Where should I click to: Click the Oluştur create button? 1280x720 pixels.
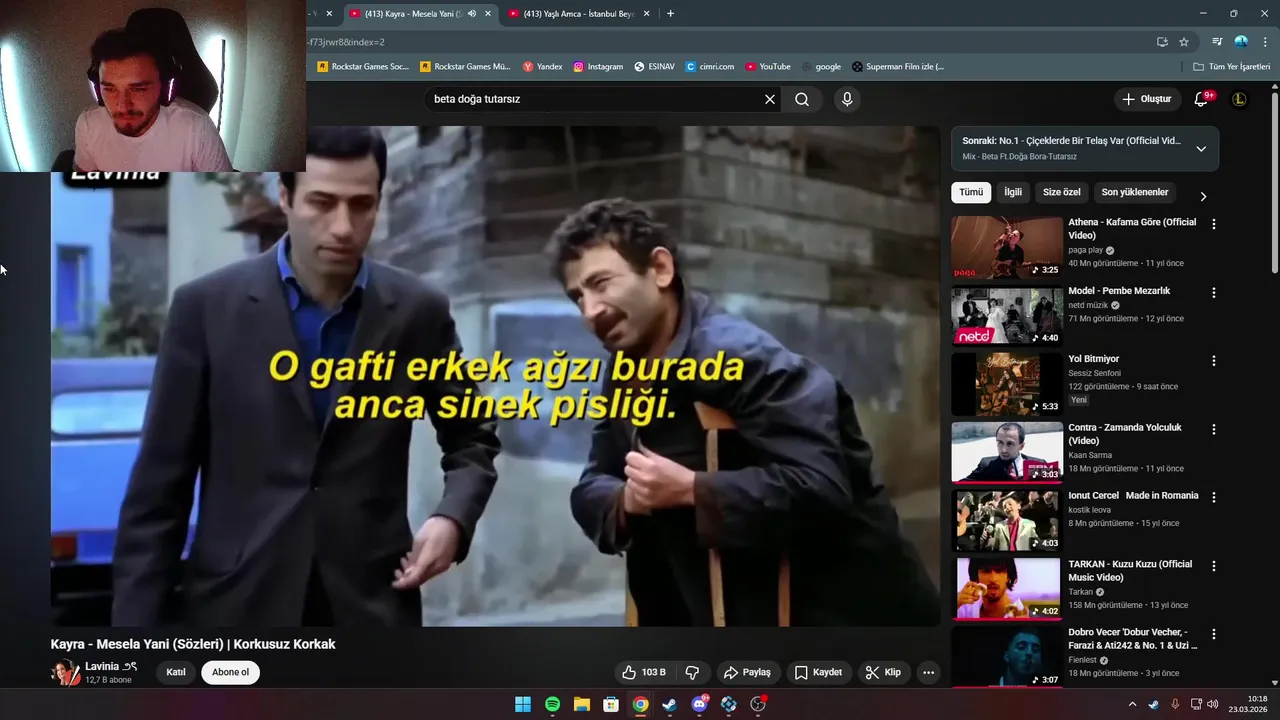[x=1146, y=99]
